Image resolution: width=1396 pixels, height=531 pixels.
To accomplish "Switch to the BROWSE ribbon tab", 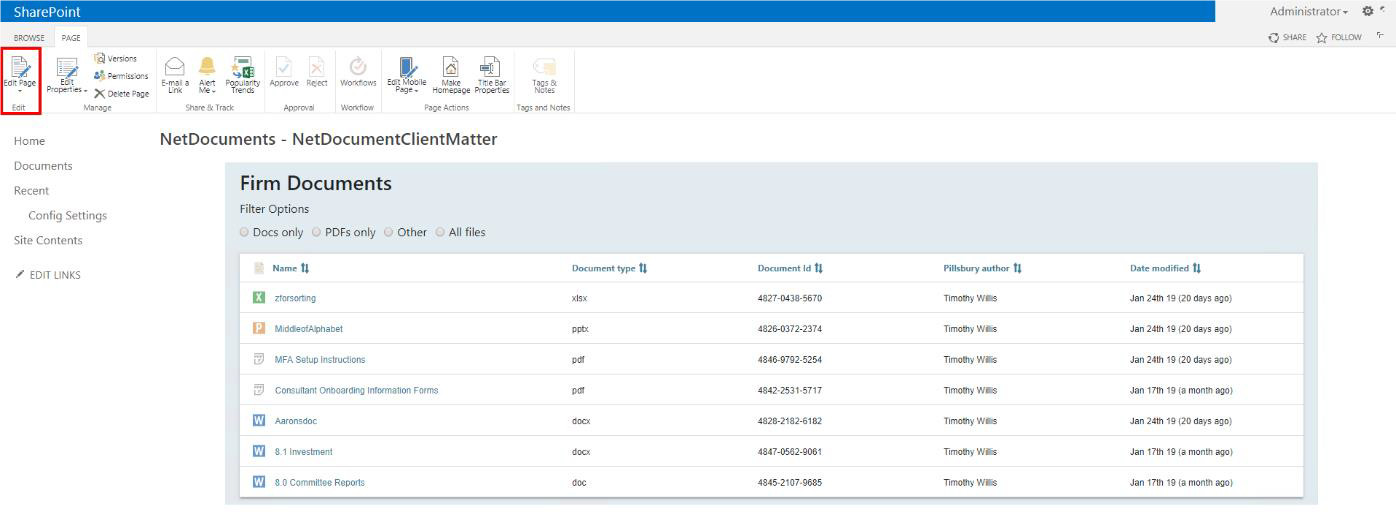I will click(x=29, y=38).
